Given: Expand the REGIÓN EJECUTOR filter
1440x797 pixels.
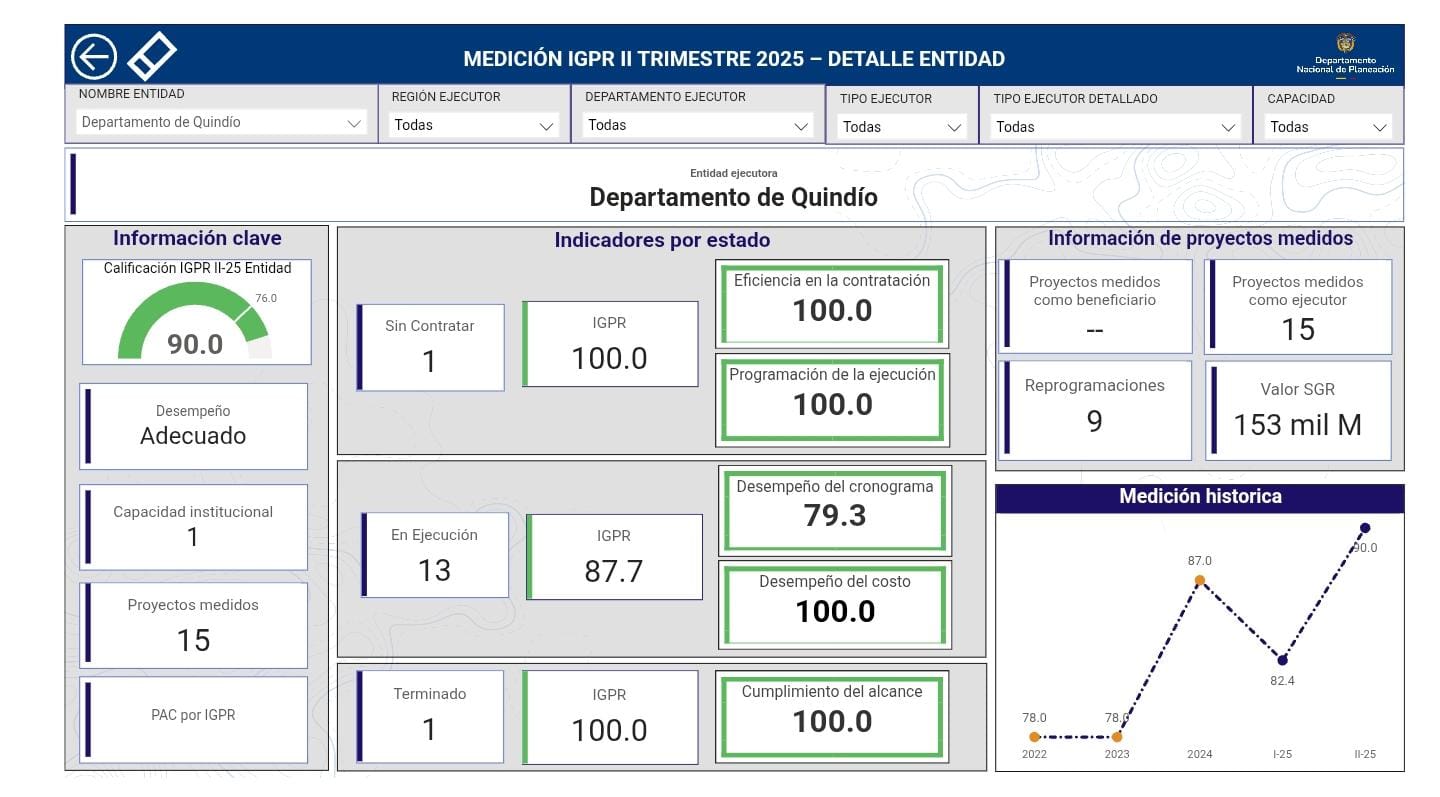Looking at the screenshot, I should (x=474, y=126).
